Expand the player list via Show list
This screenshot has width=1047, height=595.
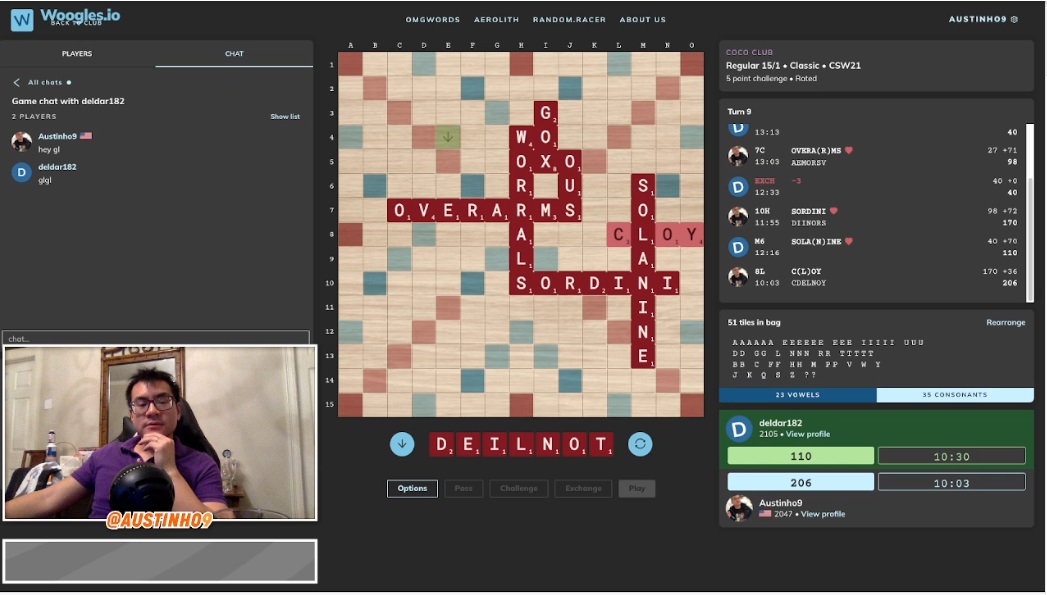pos(285,117)
